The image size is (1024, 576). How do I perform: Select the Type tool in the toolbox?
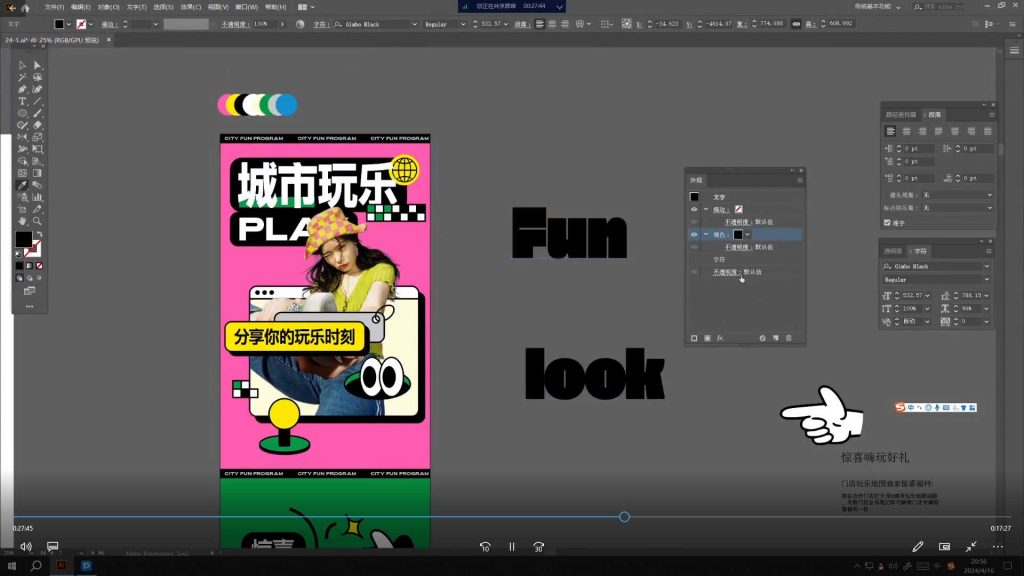22,101
